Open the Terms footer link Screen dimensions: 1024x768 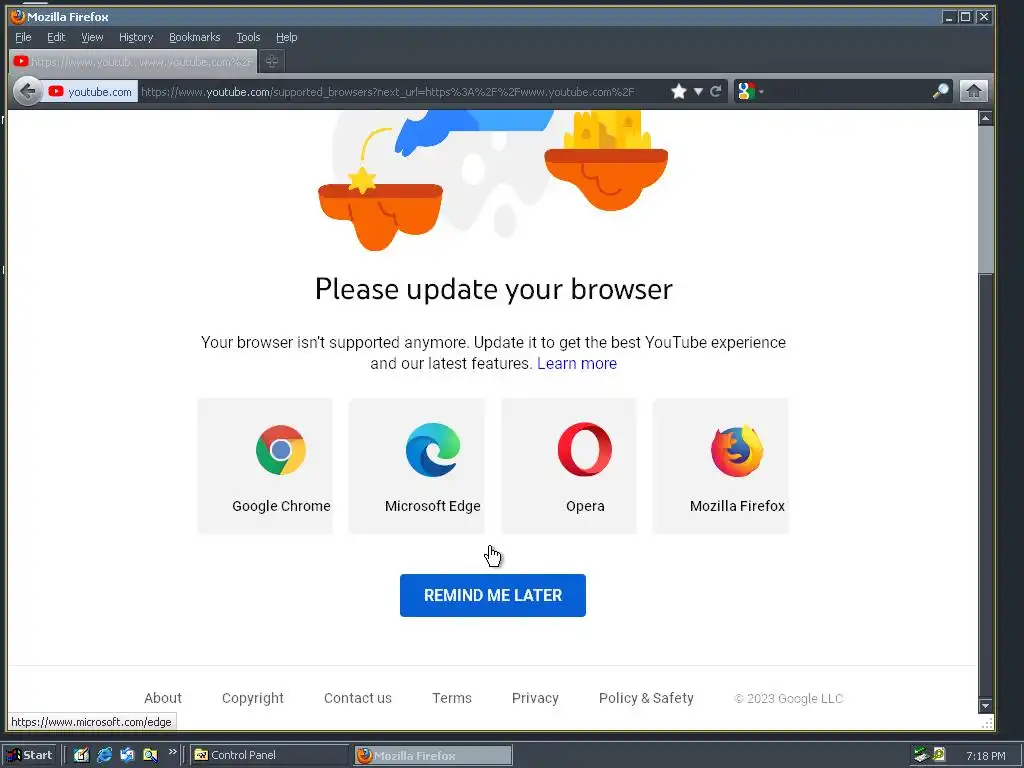coord(452,698)
